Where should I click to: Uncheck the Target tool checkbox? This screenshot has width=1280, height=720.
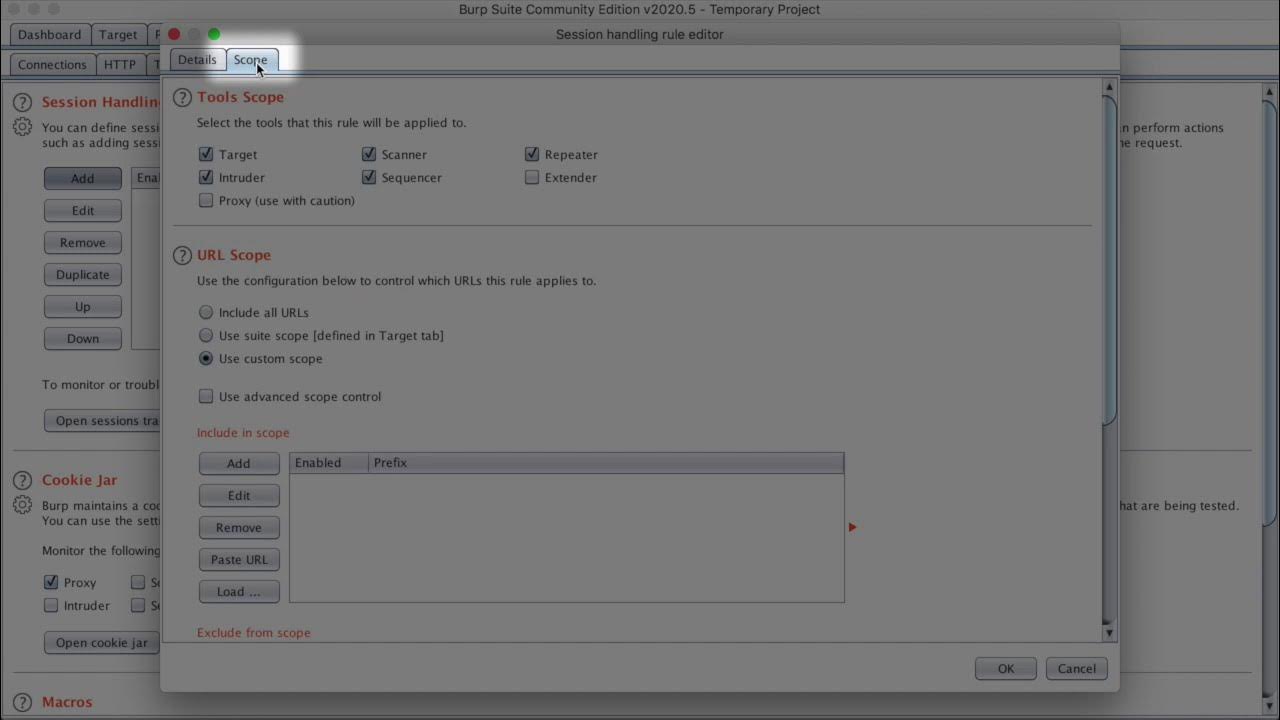click(x=206, y=154)
